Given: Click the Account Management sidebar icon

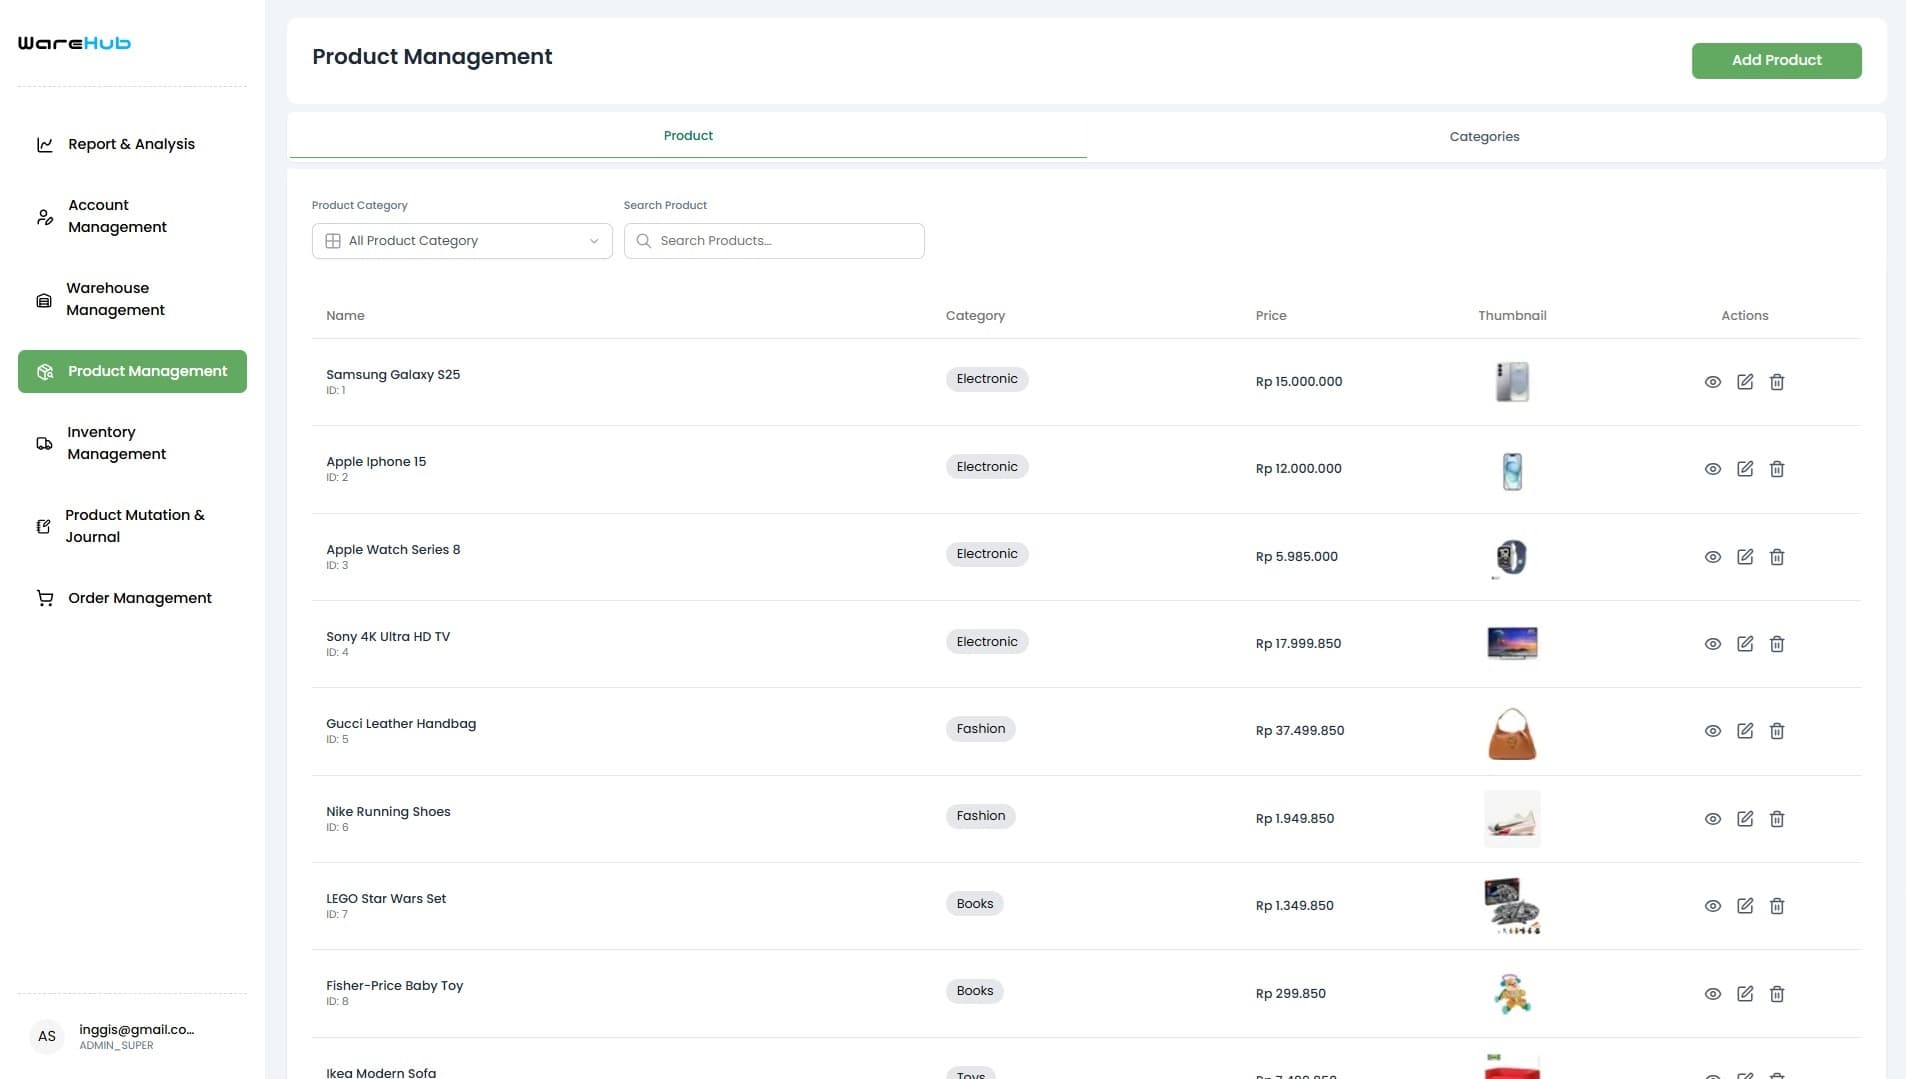Looking at the screenshot, I should 44,216.
